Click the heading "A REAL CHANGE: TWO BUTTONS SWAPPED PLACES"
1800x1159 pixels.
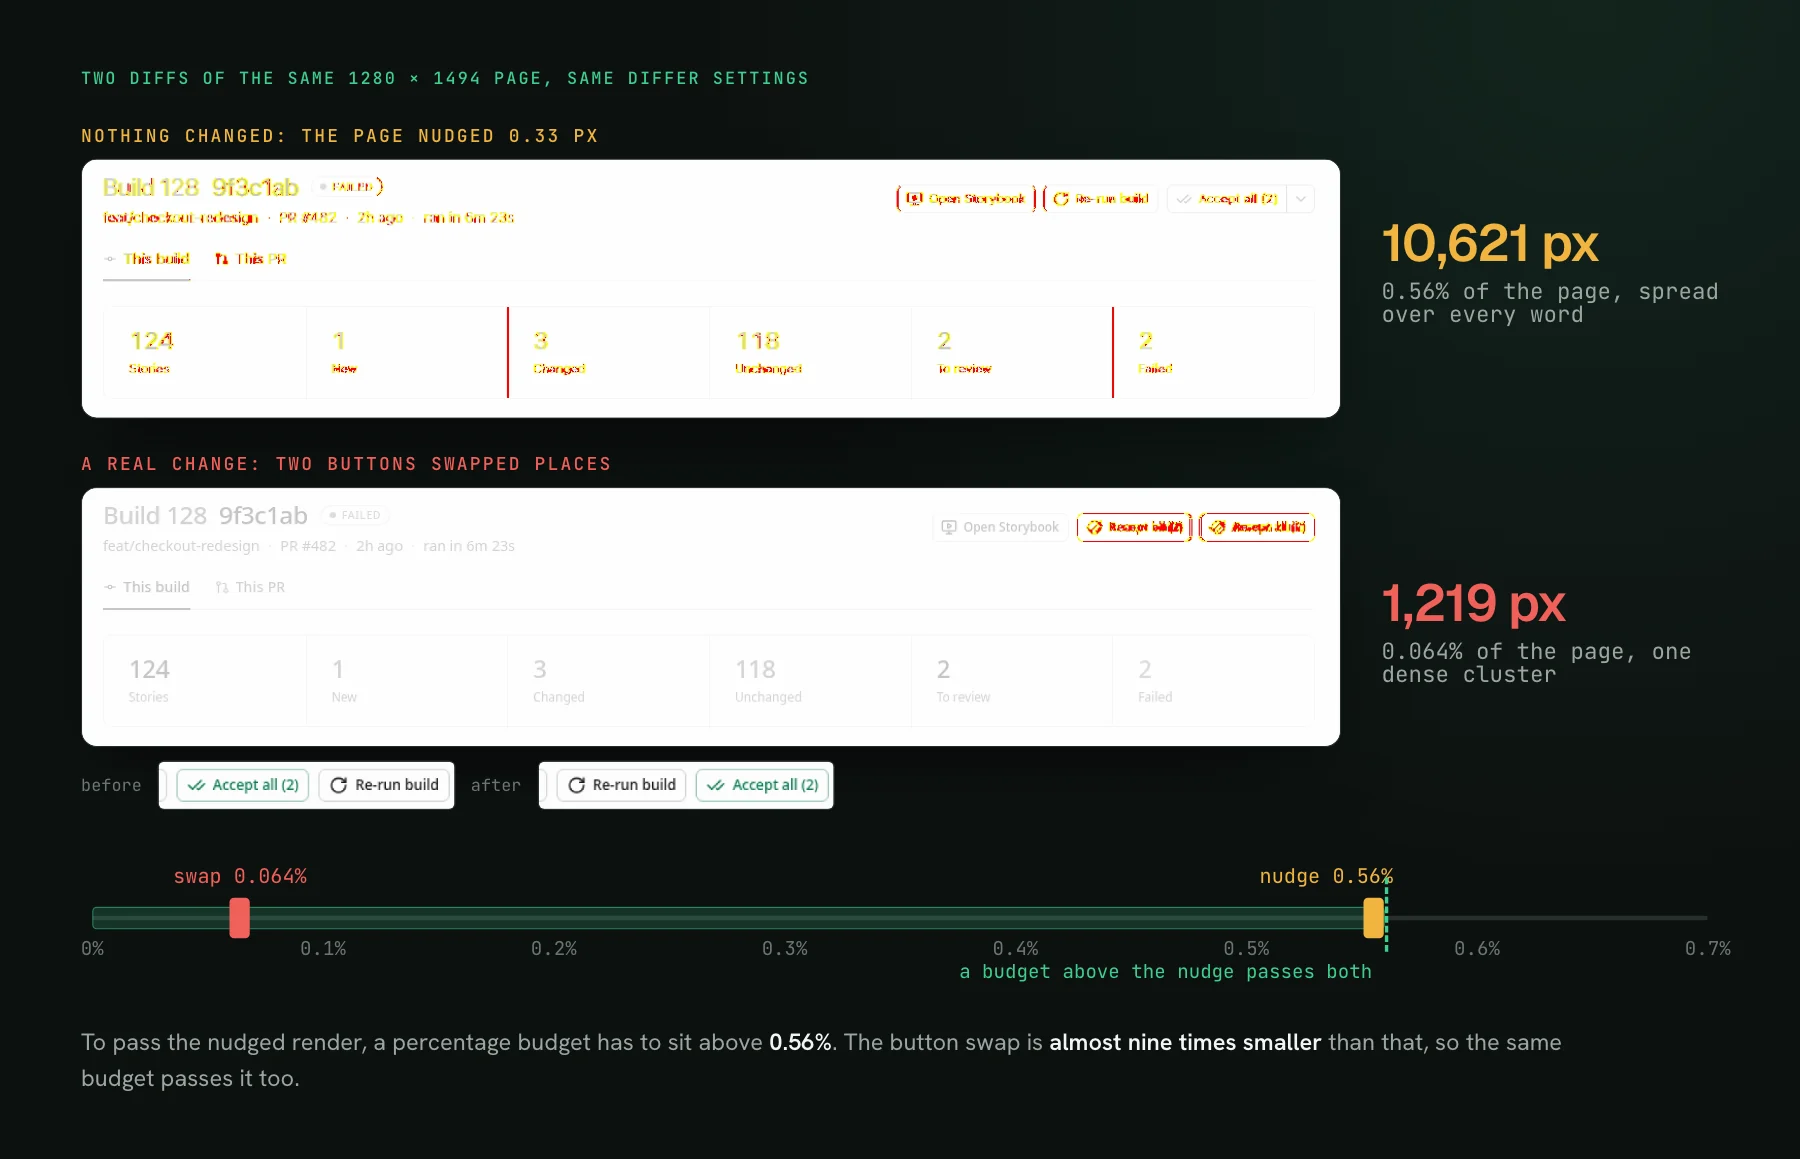[346, 464]
